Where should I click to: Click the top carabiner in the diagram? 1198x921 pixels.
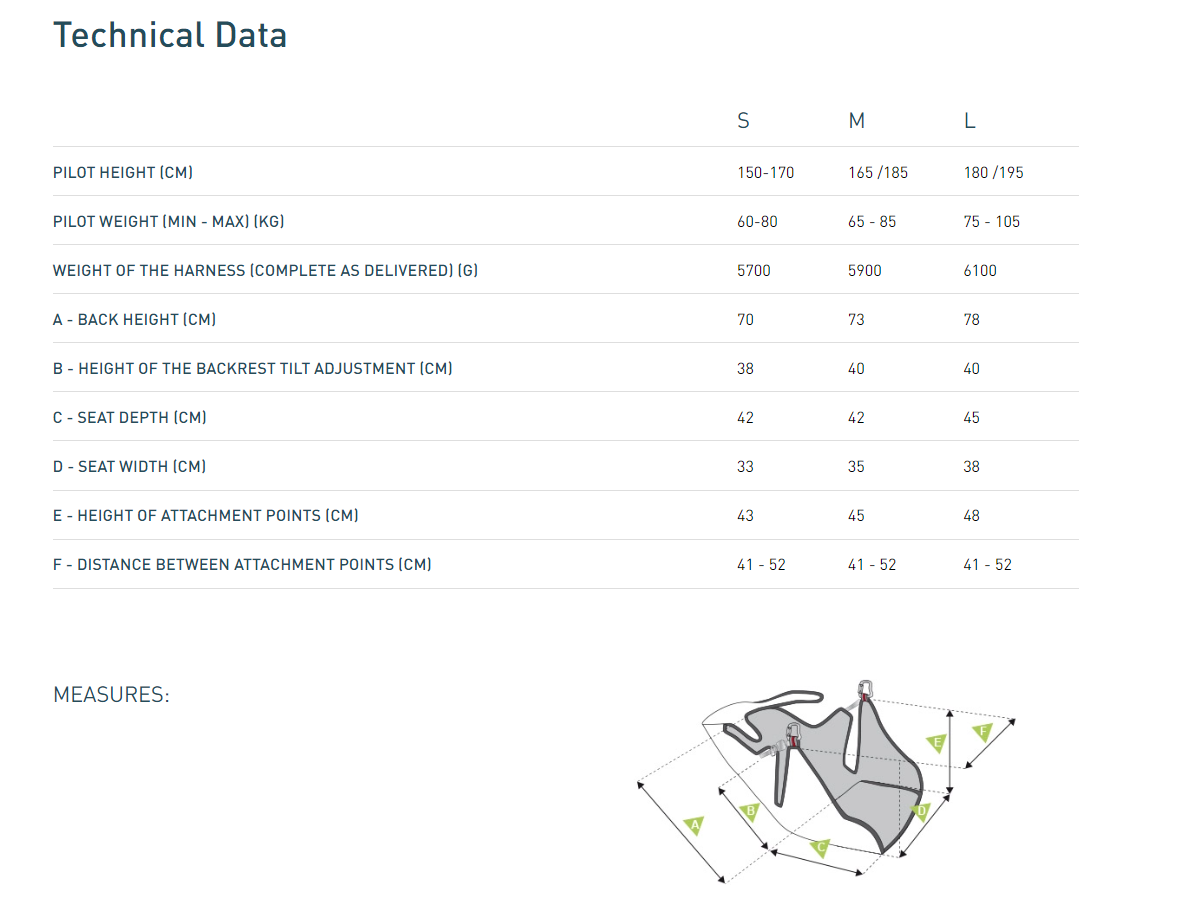865,690
